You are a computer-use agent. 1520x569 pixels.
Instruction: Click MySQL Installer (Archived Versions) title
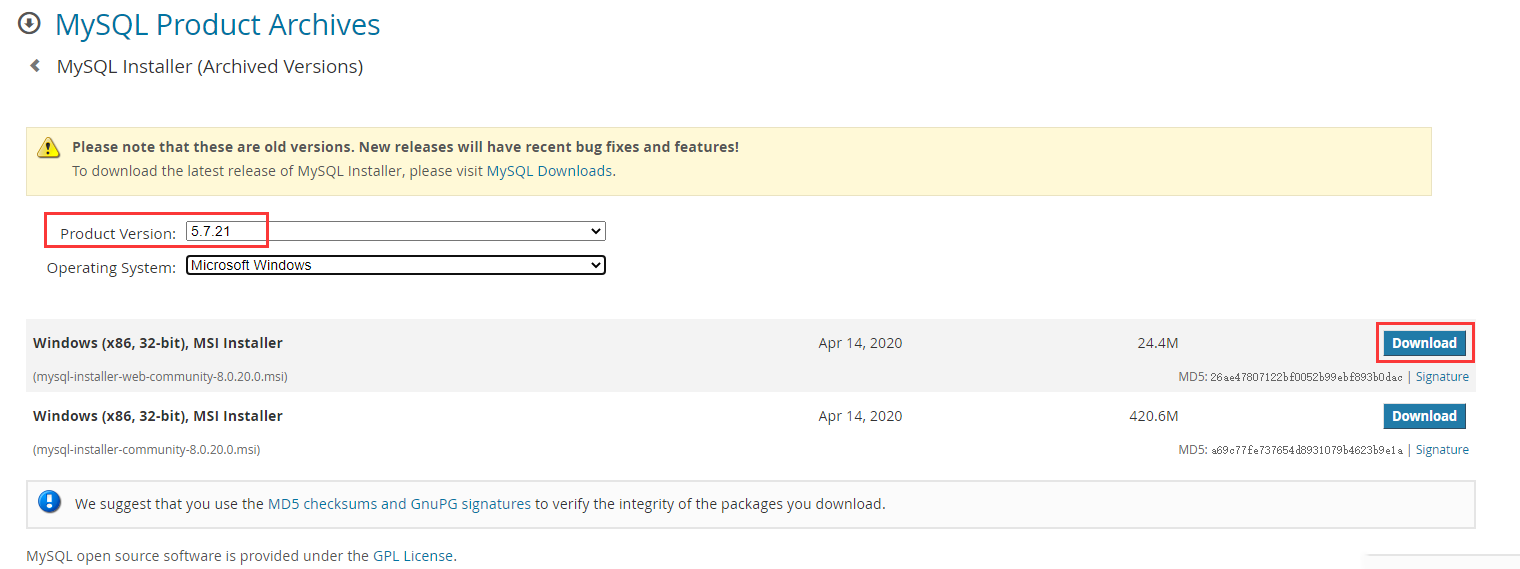[x=210, y=67]
